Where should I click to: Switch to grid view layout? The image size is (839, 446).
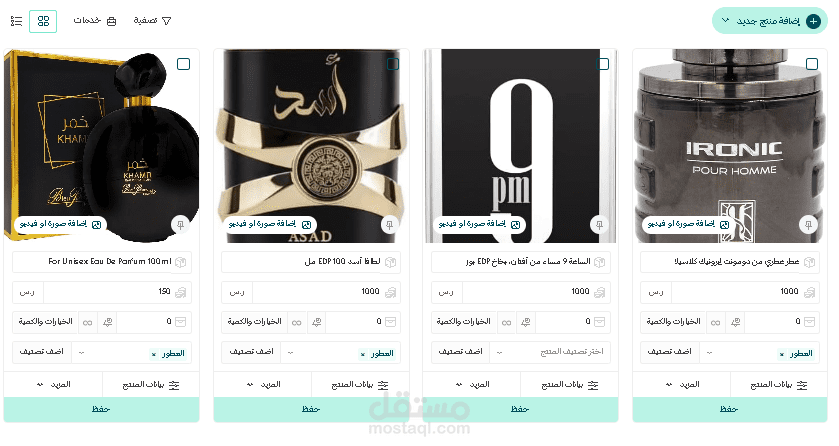pyautogui.click(x=43, y=21)
